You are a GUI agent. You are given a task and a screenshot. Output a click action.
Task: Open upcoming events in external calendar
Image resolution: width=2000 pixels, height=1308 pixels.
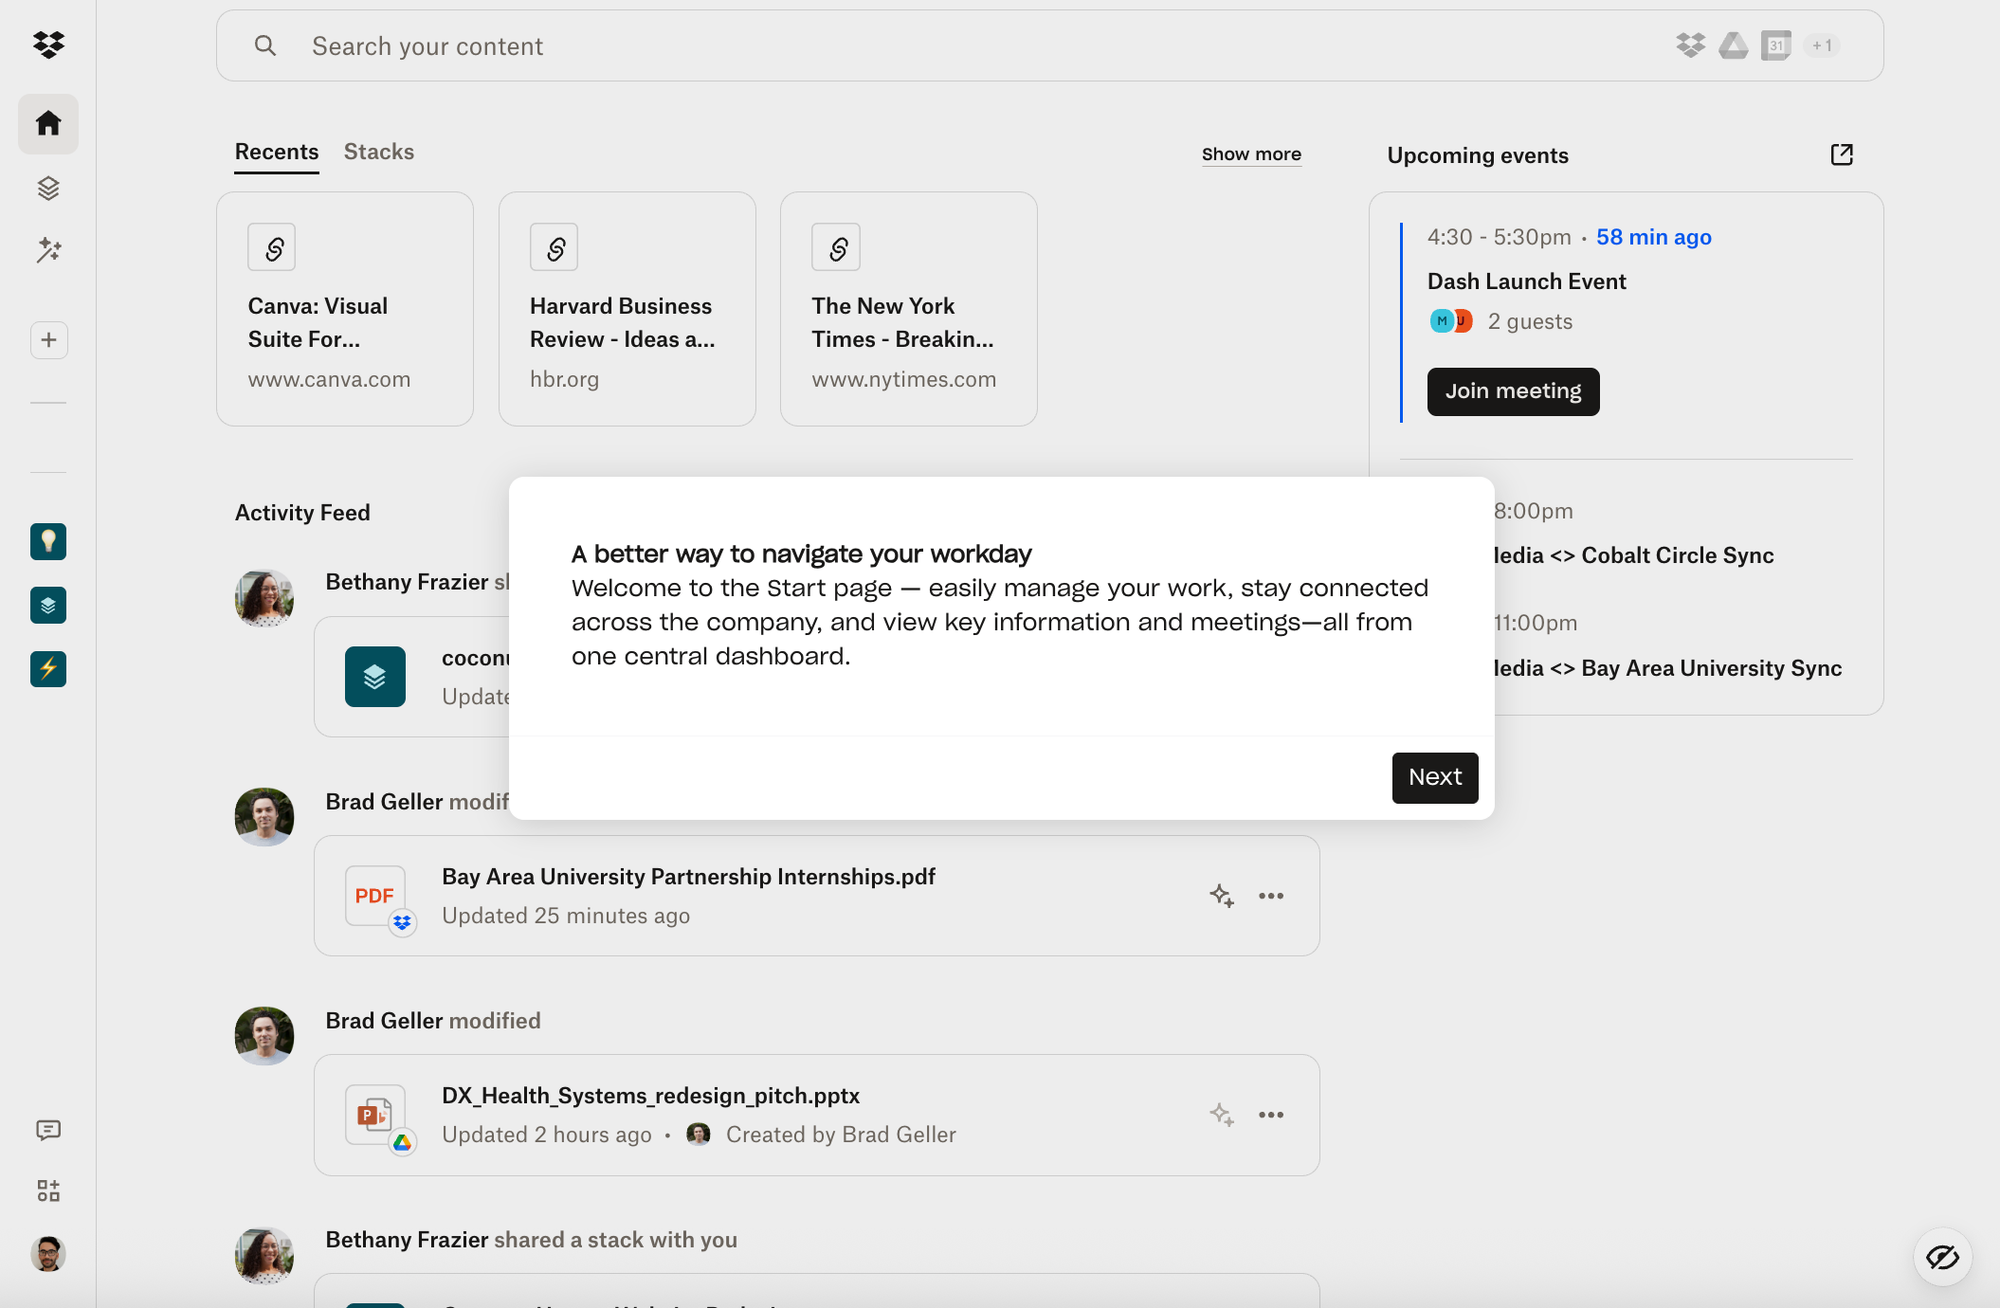point(1841,154)
